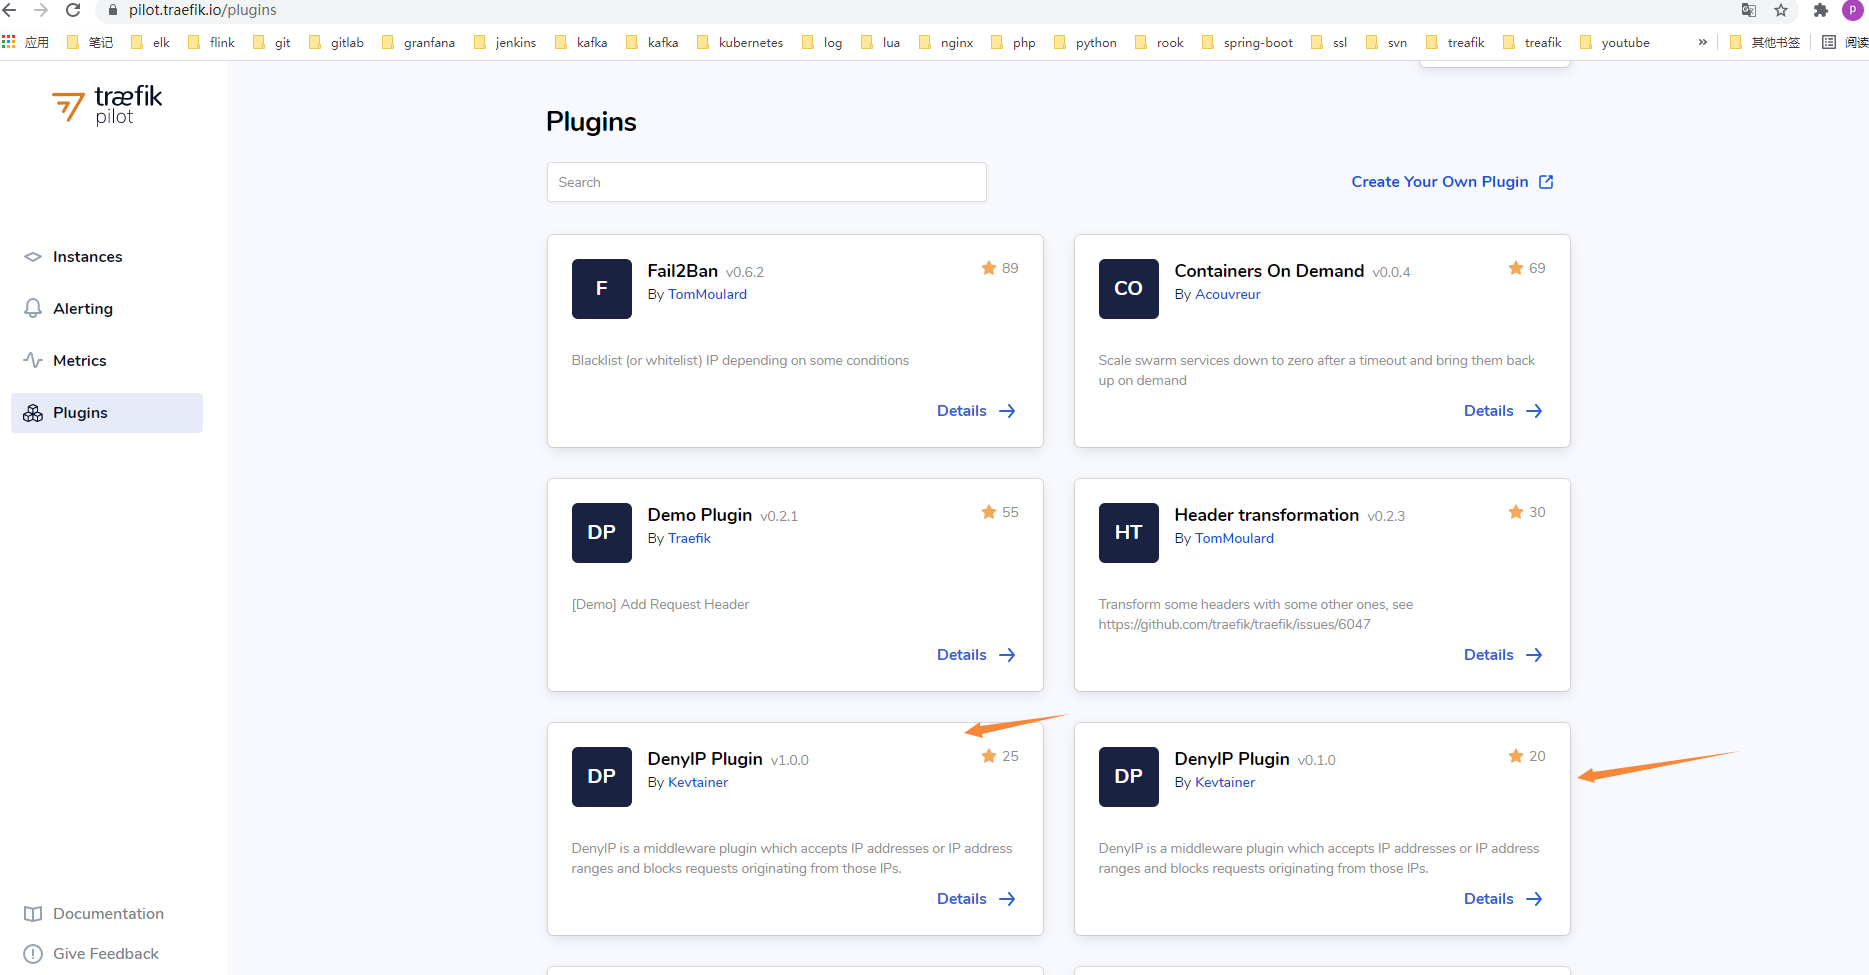Open kubernetes bookmark folder
This screenshot has height=975, width=1869.
(740, 42)
